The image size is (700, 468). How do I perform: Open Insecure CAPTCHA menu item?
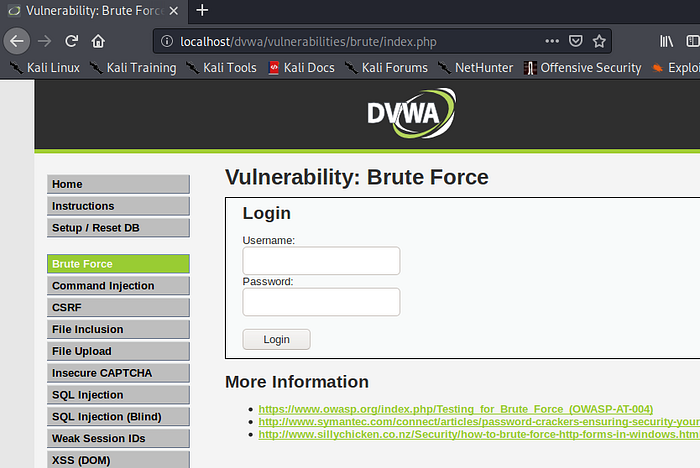pos(118,373)
